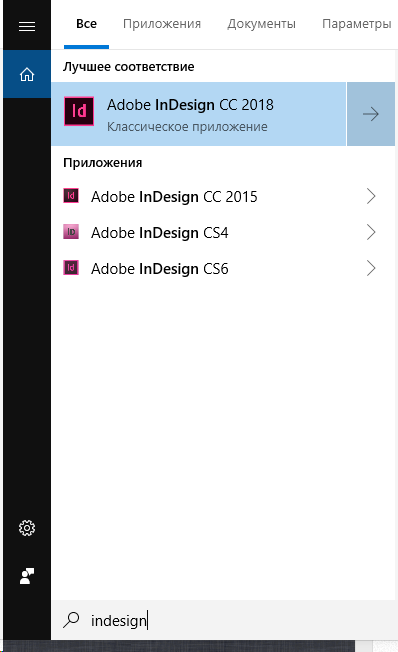Expand arrow for InDesign CC 2018 result
The width and height of the screenshot is (398, 652).
[371, 114]
